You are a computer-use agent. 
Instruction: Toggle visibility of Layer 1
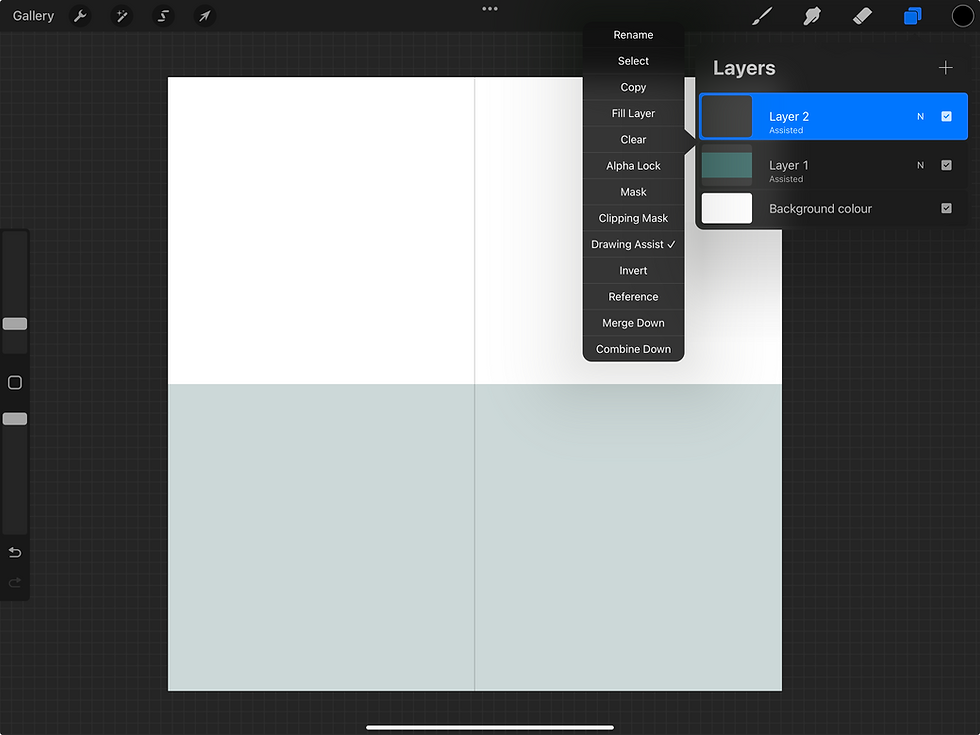pyautogui.click(x=945, y=165)
